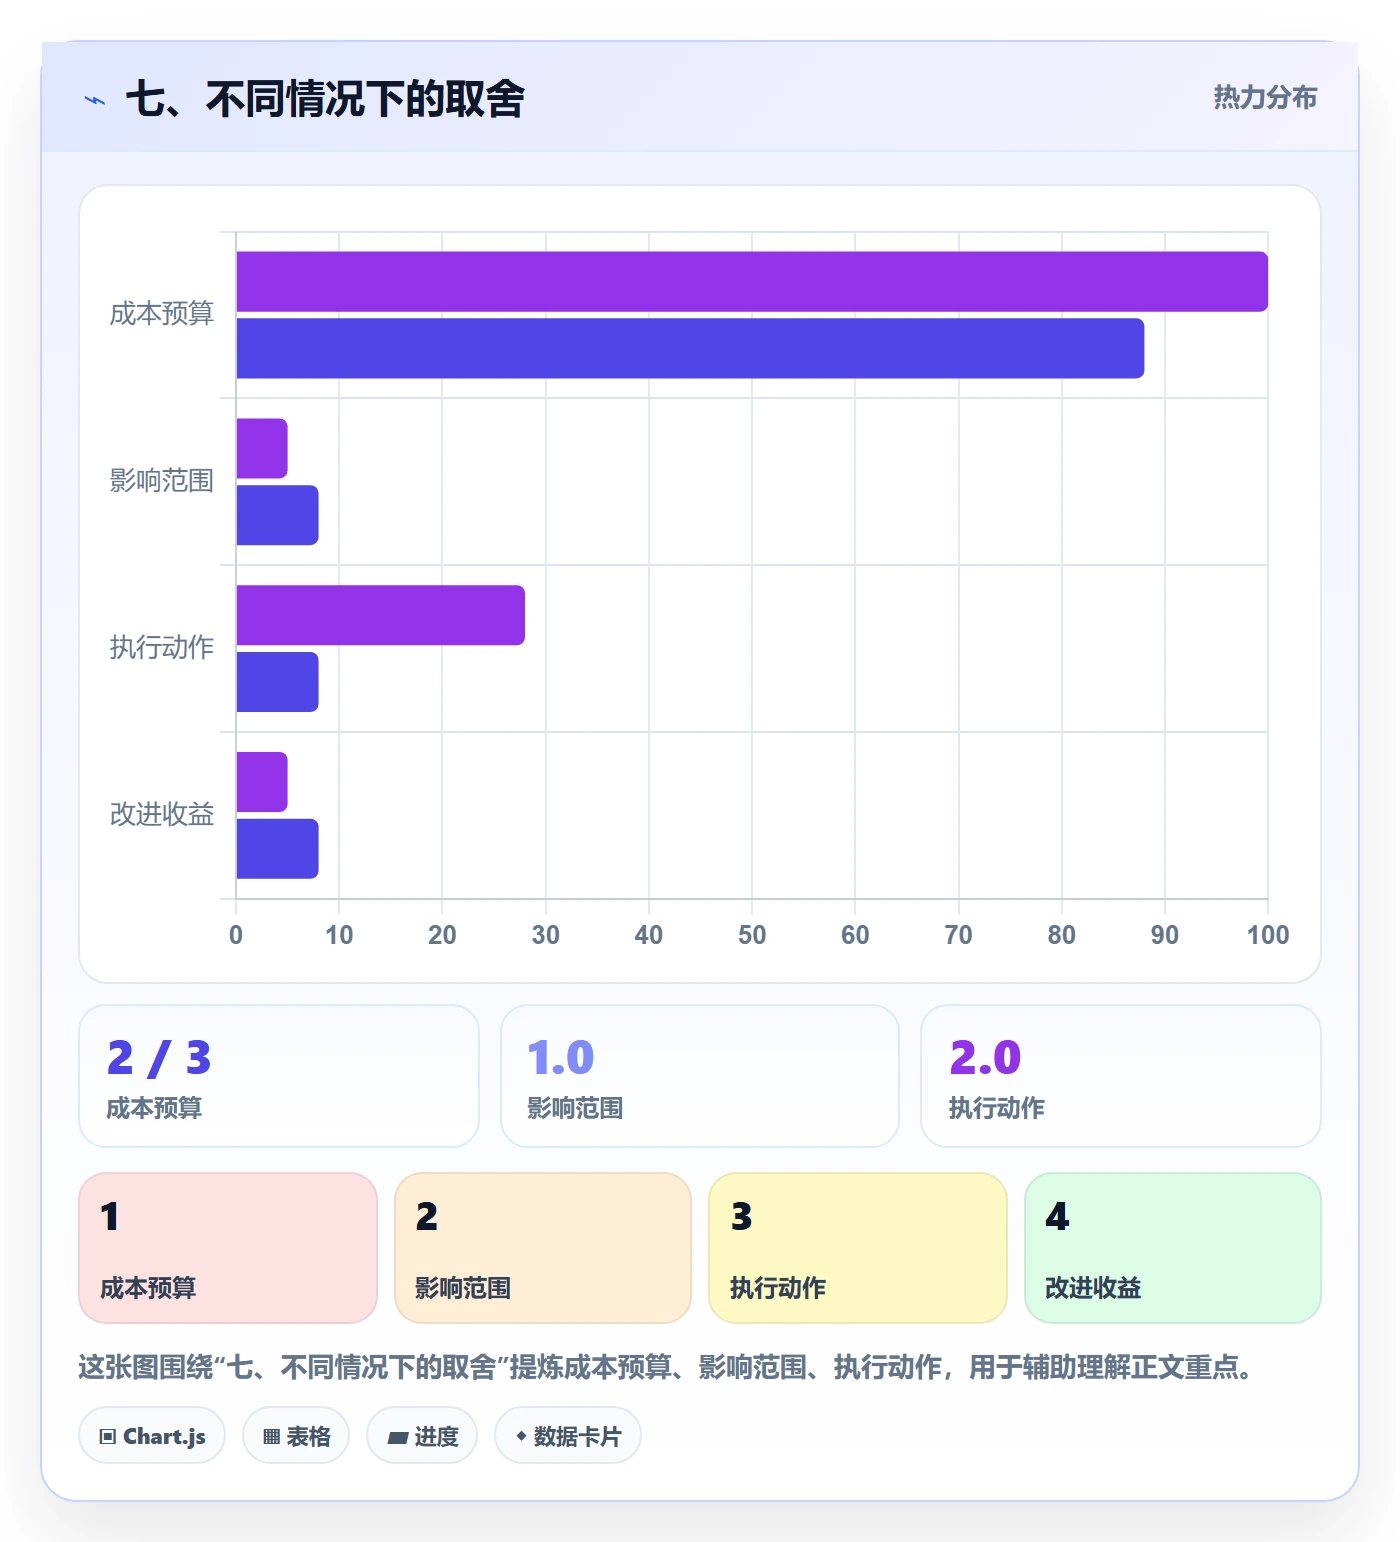Open the "2.0" 执行动作 stat card
This screenshot has height=1542, width=1400.
pyautogui.click(x=1121, y=1076)
